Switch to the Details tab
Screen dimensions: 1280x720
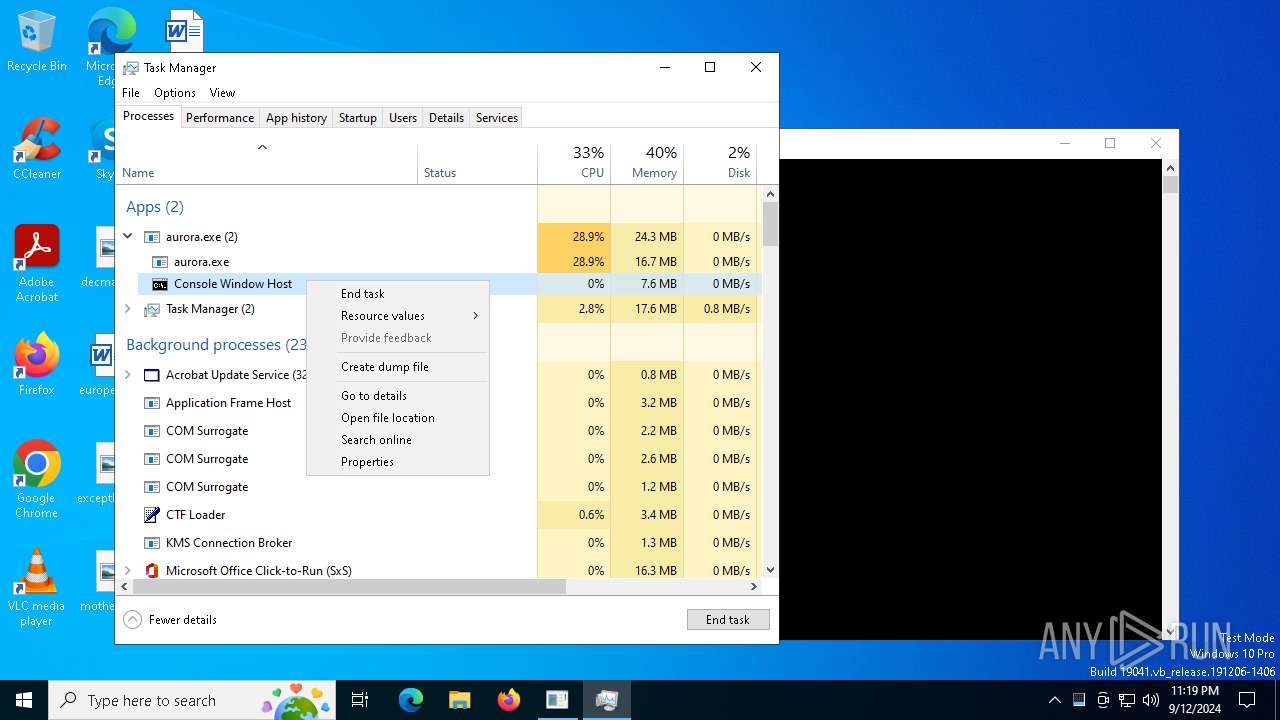click(x=446, y=118)
